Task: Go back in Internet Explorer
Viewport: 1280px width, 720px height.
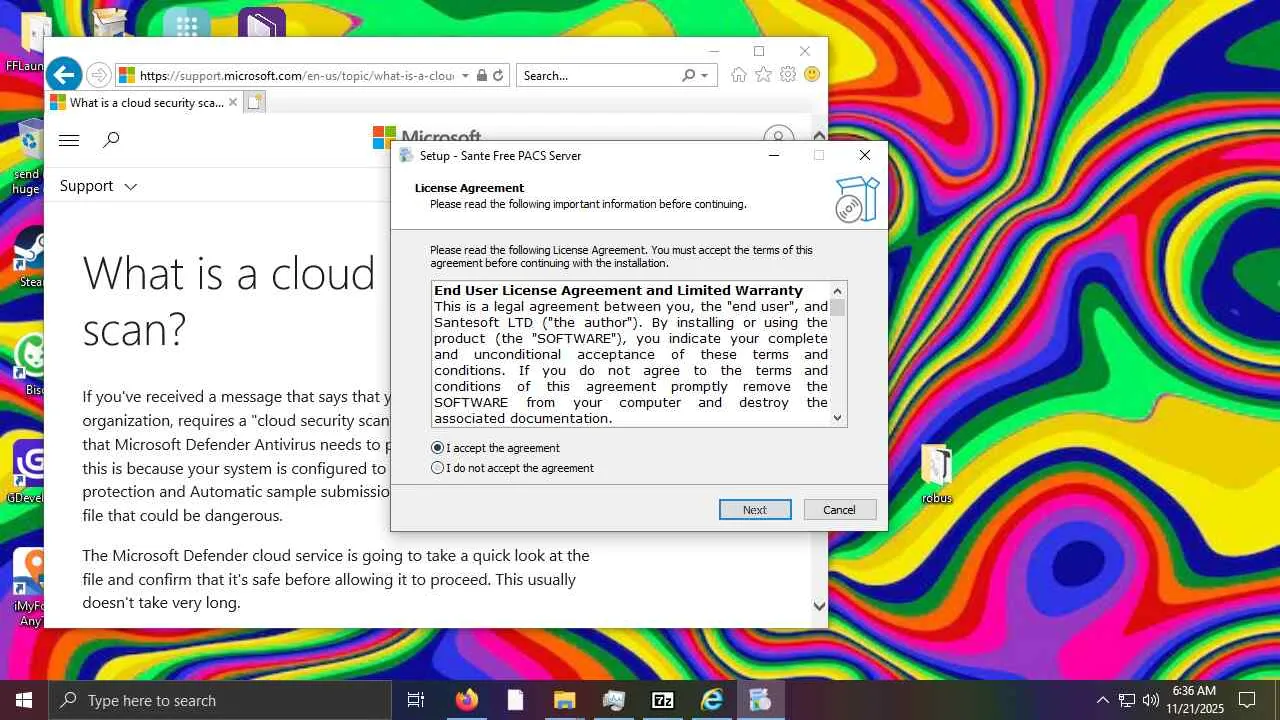Action: [x=63, y=75]
